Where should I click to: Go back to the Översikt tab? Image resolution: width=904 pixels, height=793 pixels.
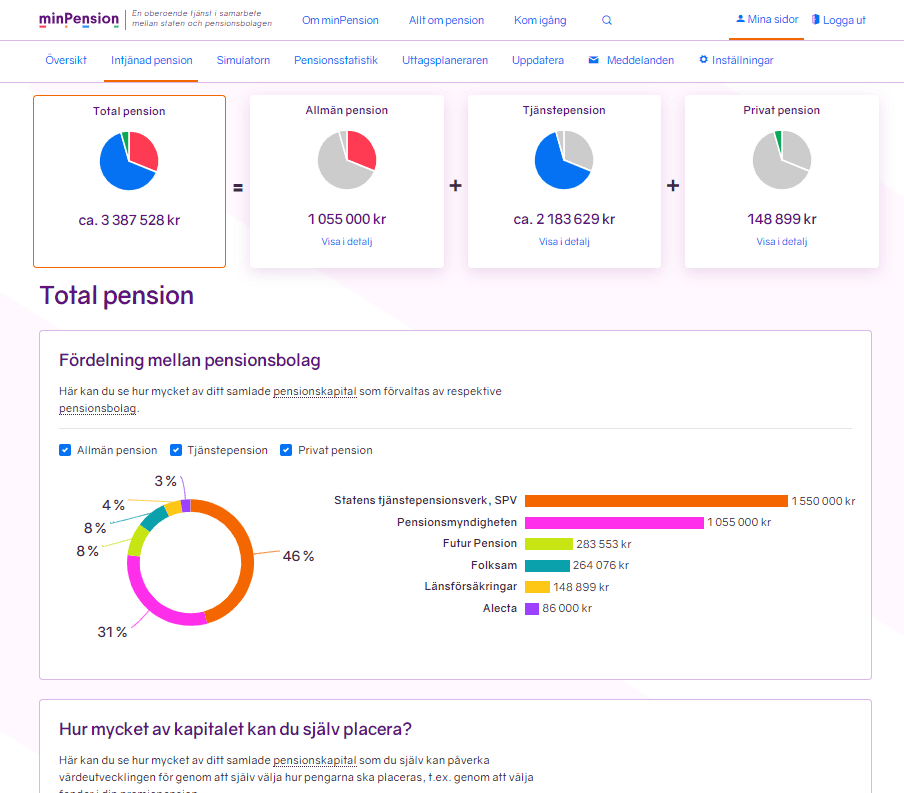click(x=66, y=60)
